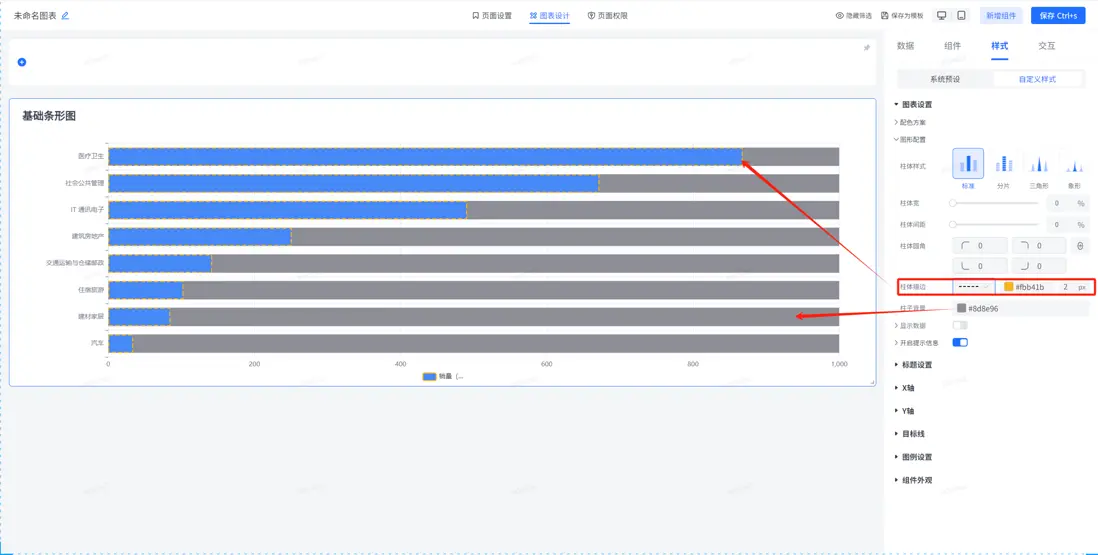Select the 分片 bar style icon
Screen dimensions: 1098x555
[1003, 164]
